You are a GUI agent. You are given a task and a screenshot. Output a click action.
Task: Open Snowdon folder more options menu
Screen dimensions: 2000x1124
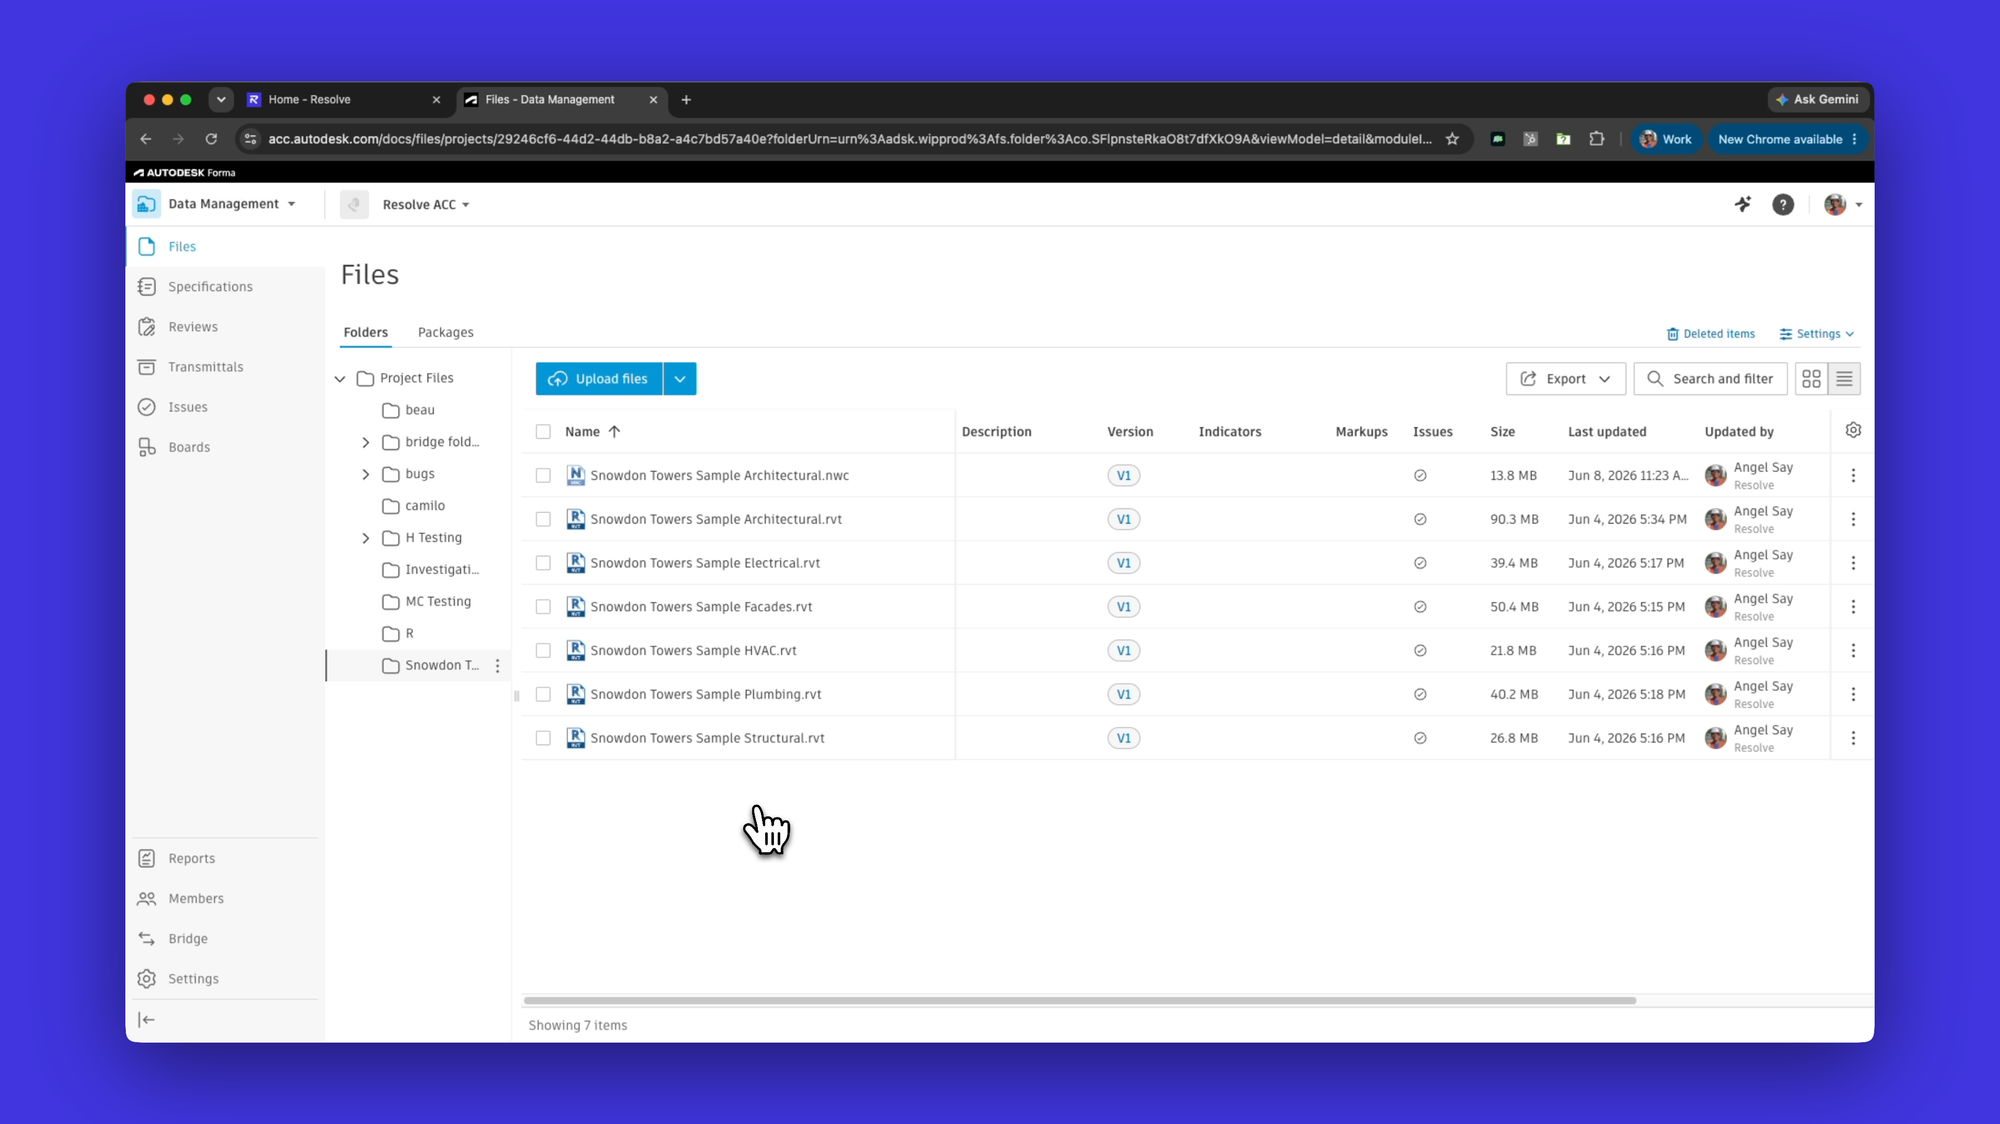pyautogui.click(x=497, y=665)
